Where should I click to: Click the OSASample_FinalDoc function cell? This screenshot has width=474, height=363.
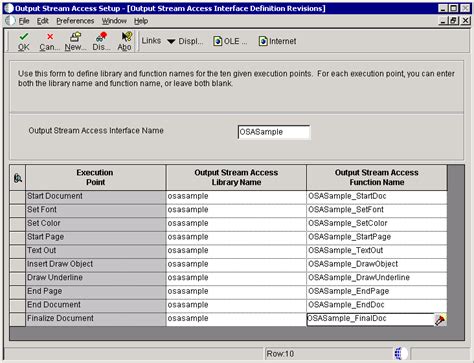[x=370, y=319]
